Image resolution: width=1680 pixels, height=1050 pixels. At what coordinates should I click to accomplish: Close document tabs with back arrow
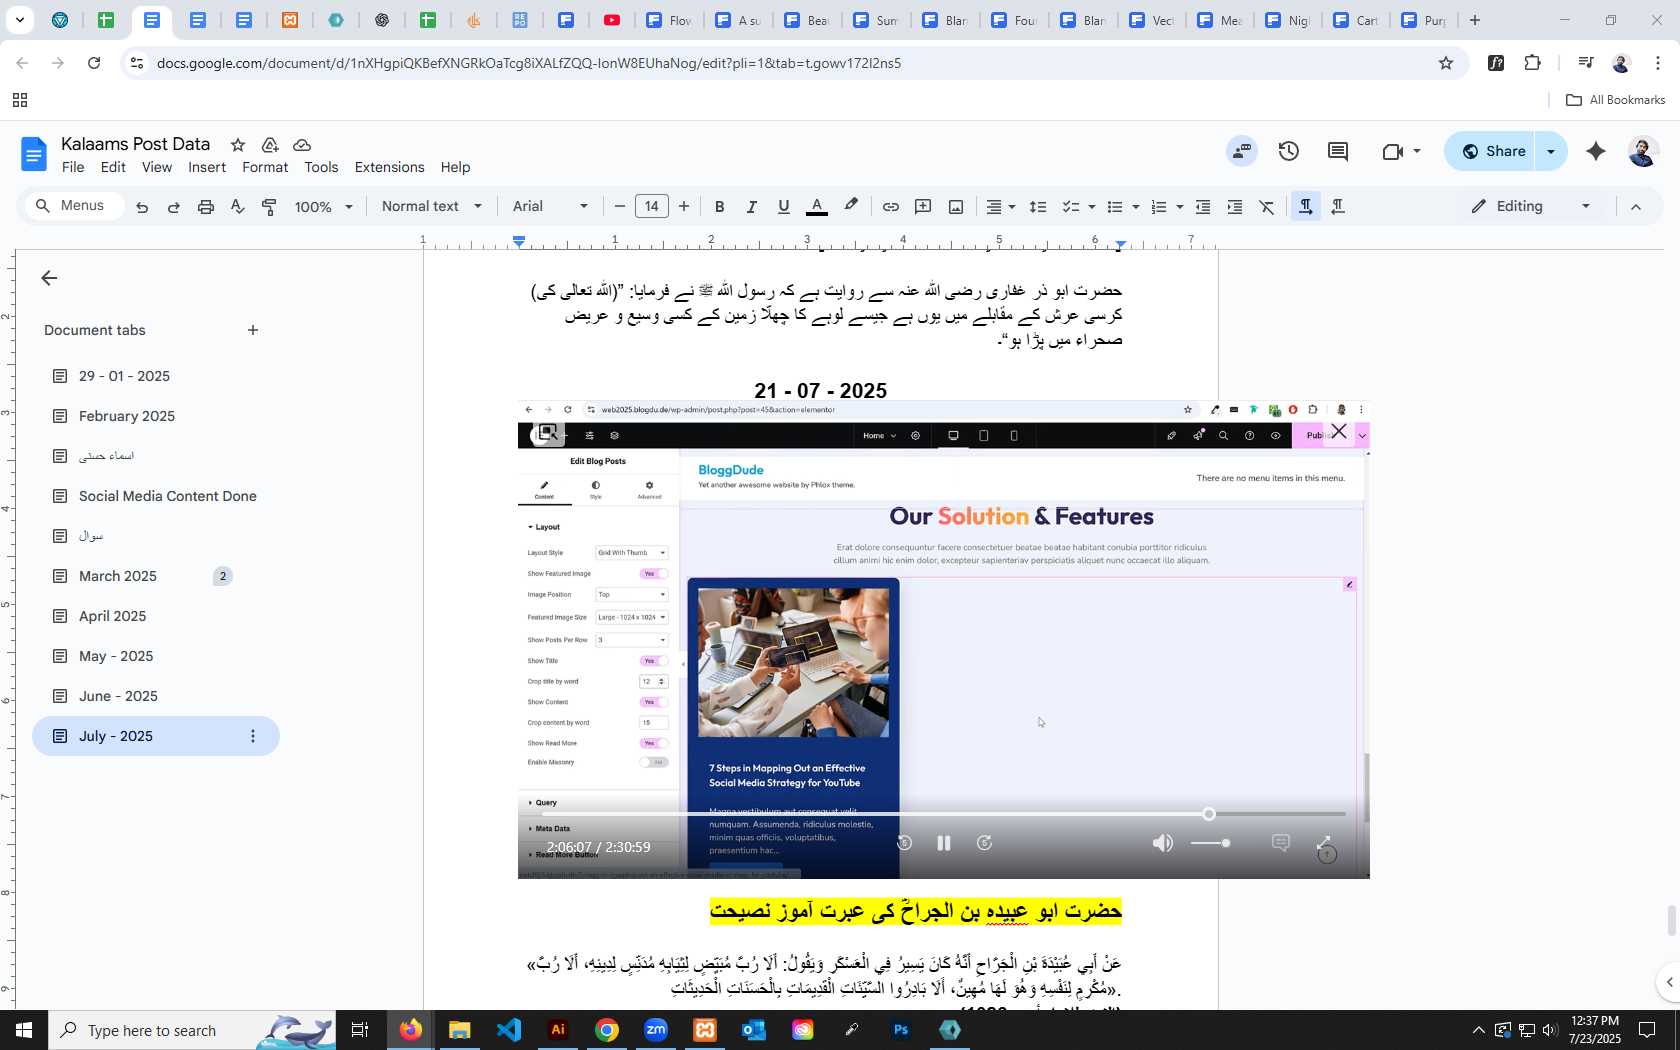click(49, 278)
